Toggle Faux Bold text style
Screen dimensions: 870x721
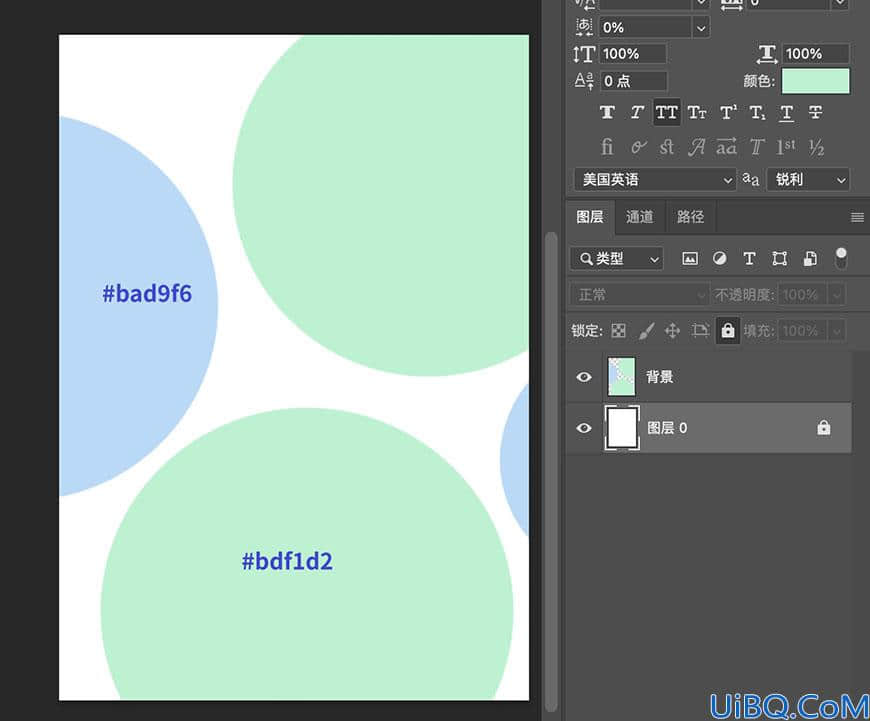[608, 113]
